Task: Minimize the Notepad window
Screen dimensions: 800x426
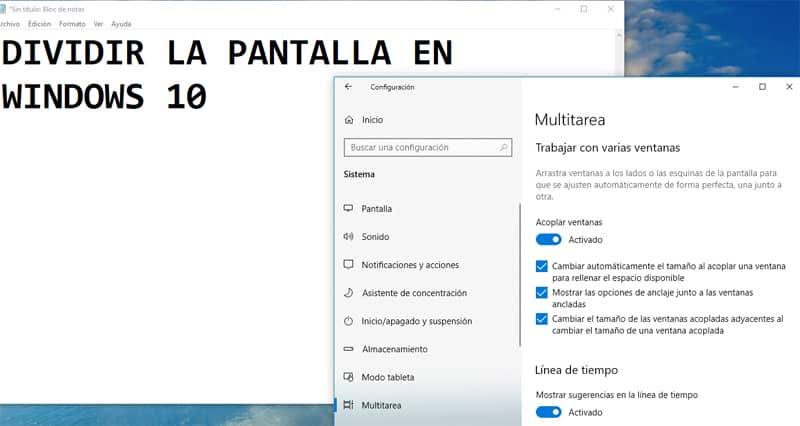Action: [557, 9]
